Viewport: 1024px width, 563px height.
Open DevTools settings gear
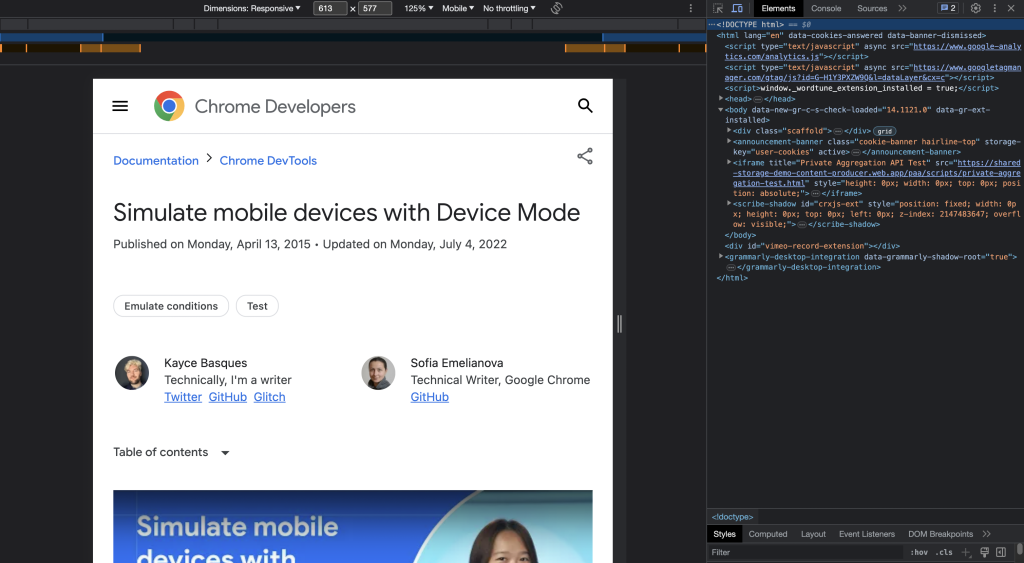coord(976,8)
